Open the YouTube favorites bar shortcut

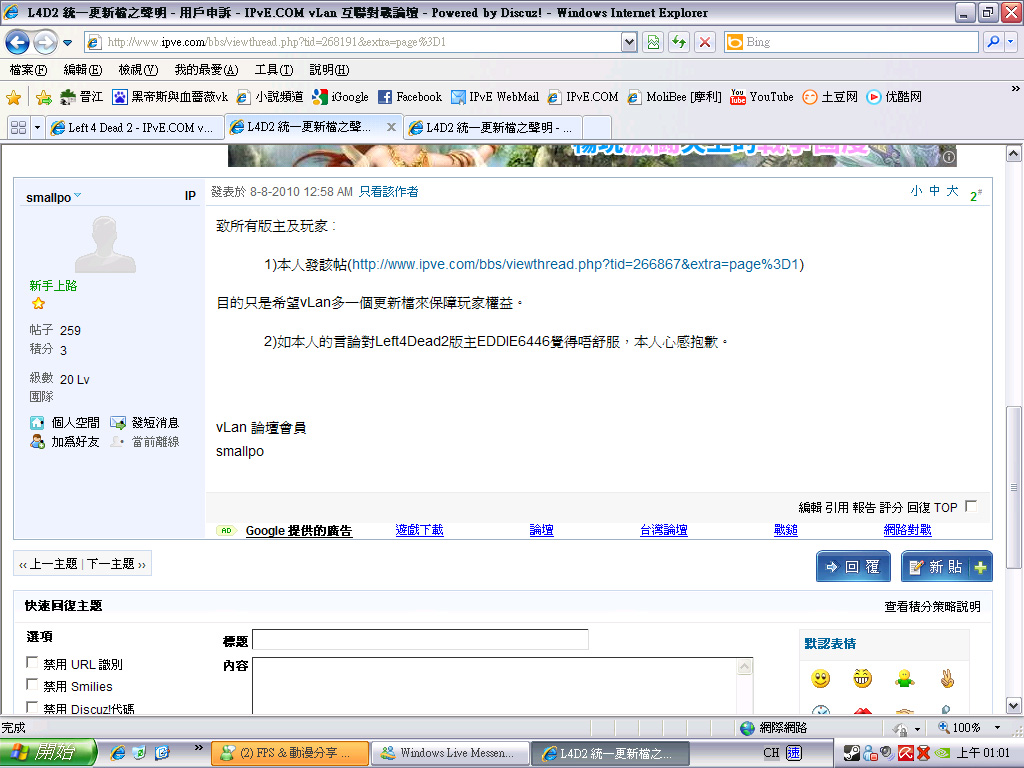[x=762, y=97]
